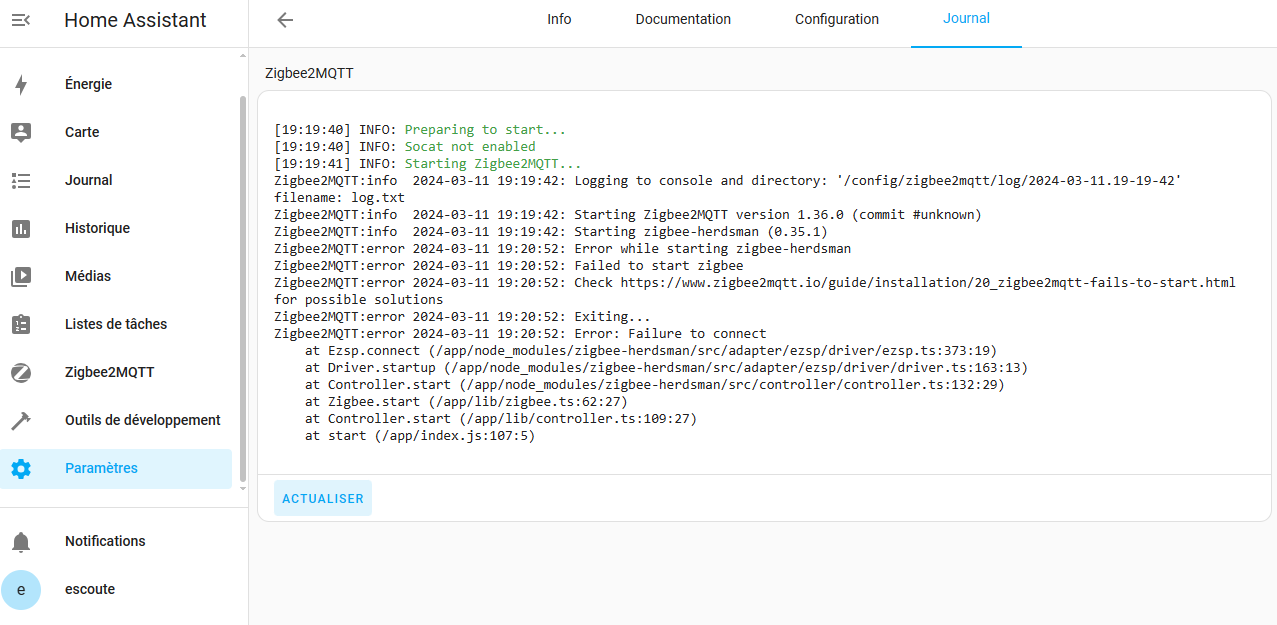The width and height of the screenshot is (1277, 625).
Task: Open Notifications in the sidebar
Action: coord(116,542)
